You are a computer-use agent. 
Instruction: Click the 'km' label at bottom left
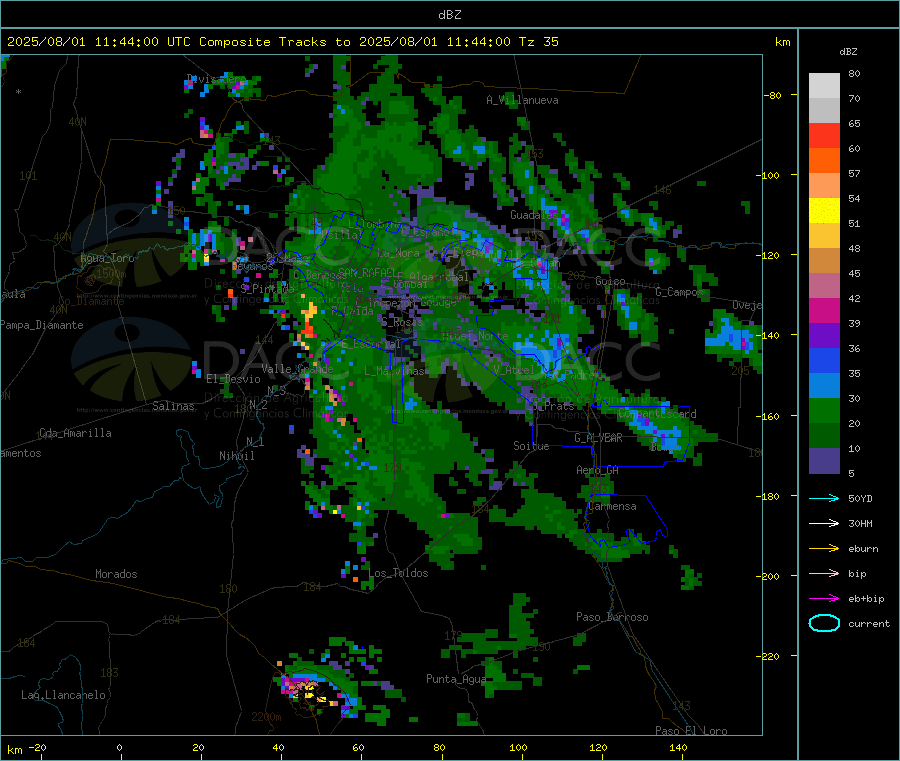point(14,750)
